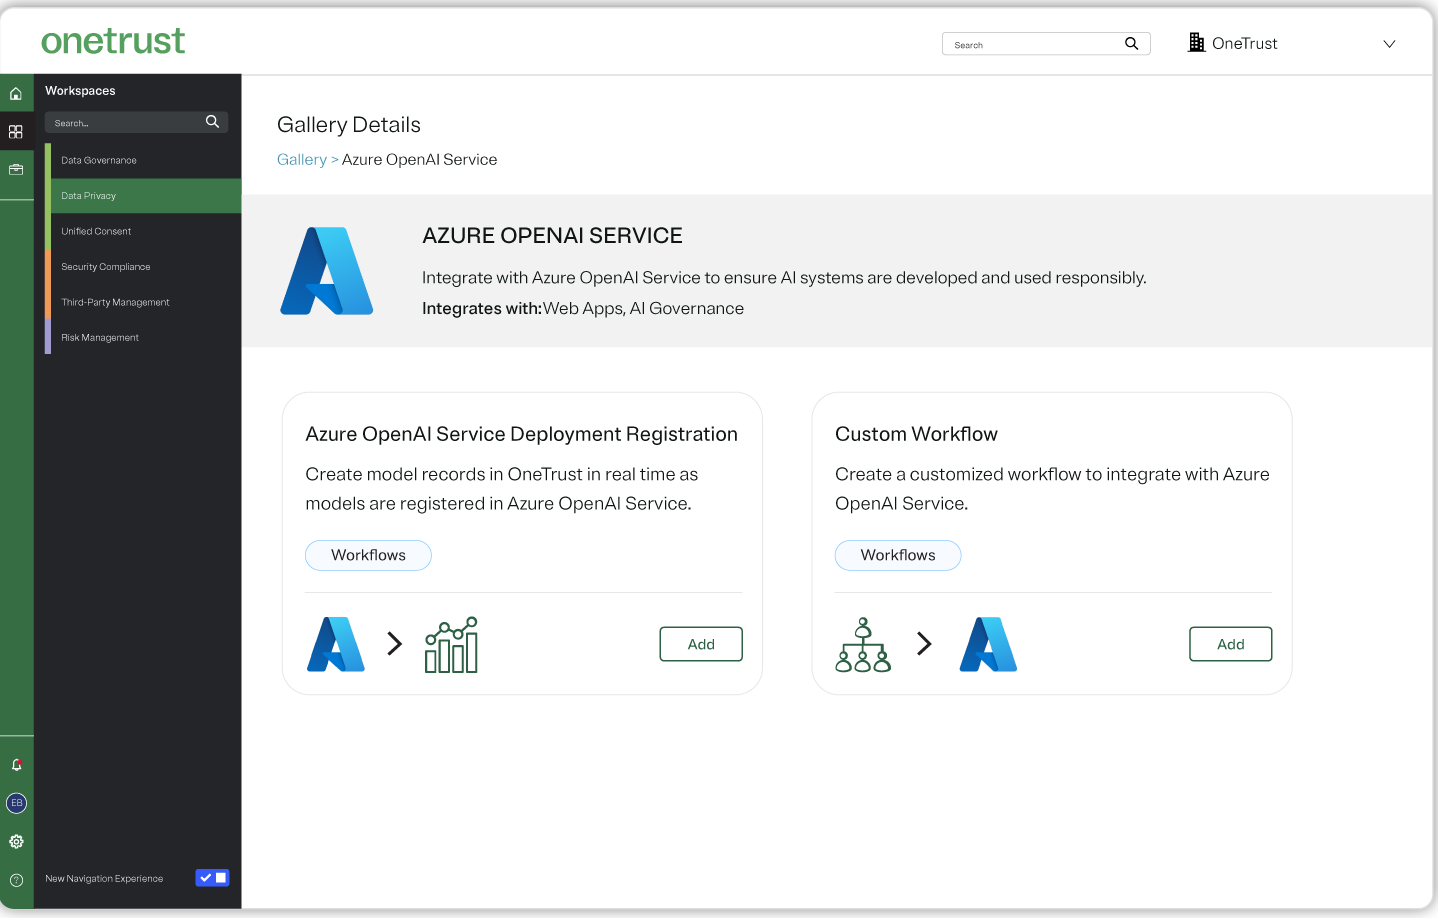Toggle off New Navigation Experience

(x=212, y=877)
